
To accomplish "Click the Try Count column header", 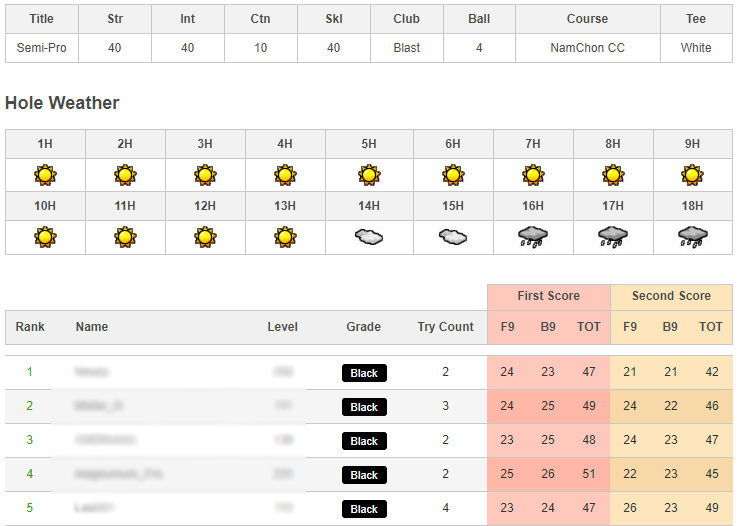I will point(445,327).
